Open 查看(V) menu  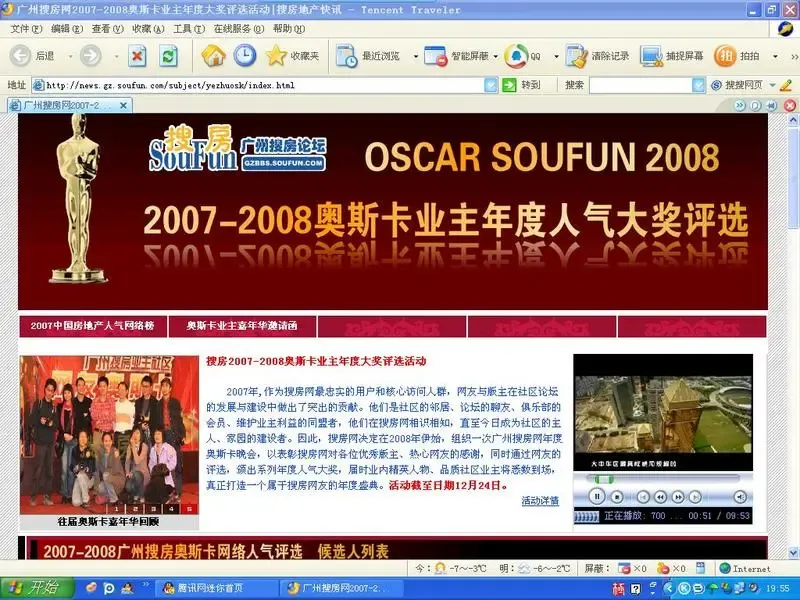coord(108,29)
